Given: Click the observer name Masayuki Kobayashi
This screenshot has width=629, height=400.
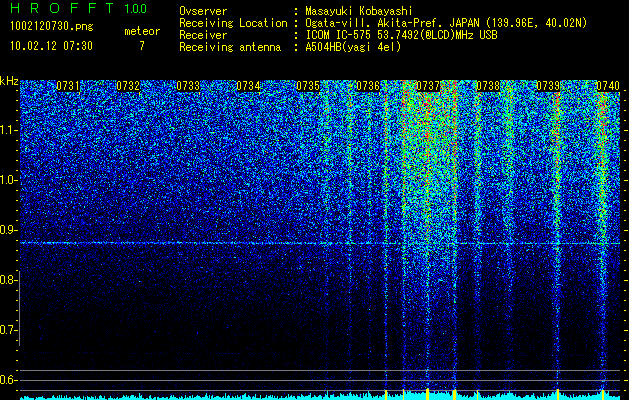Looking at the screenshot, I should tap(359, 11).
